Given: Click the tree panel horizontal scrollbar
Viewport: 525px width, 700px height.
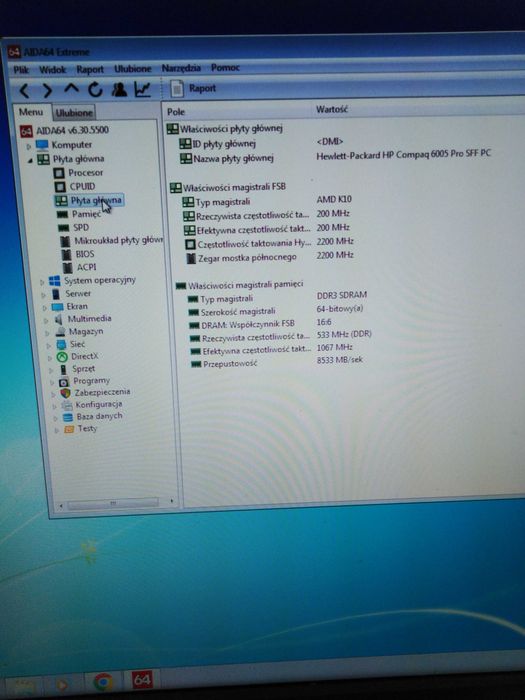Looking at the screenshot, I should click(112, 504).
